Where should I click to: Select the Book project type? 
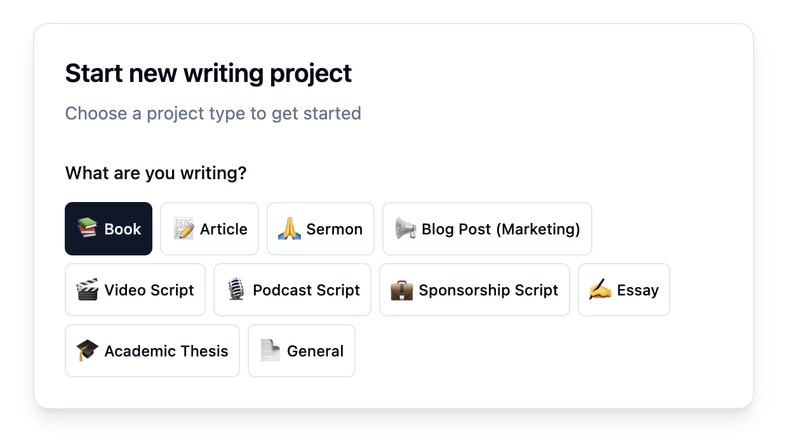coord(123,229)
